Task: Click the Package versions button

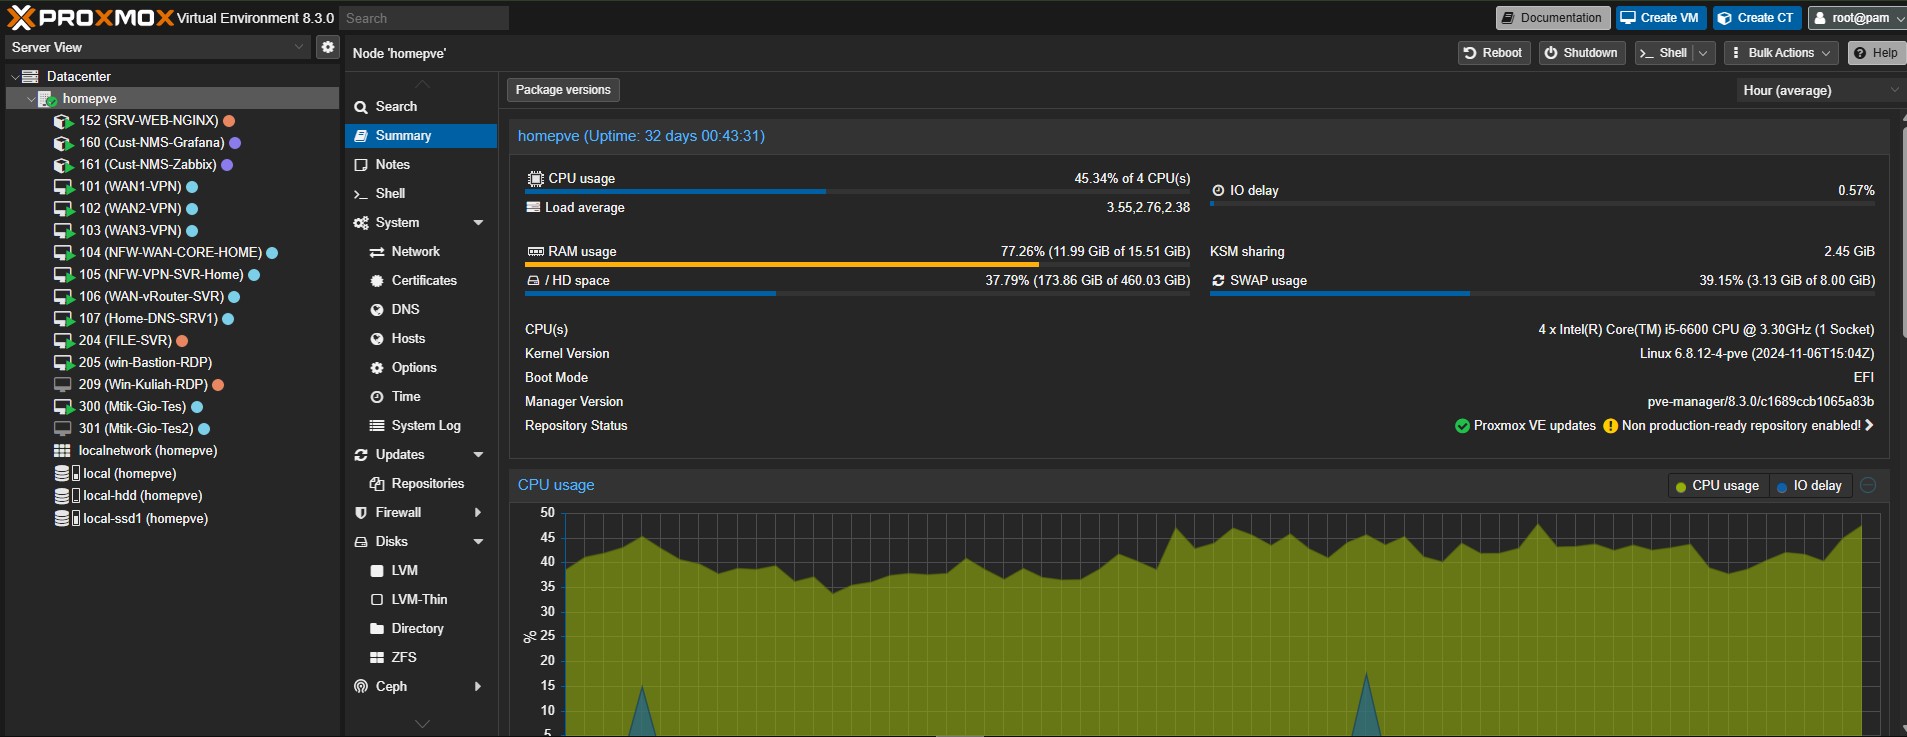Action: click(563, 90)
